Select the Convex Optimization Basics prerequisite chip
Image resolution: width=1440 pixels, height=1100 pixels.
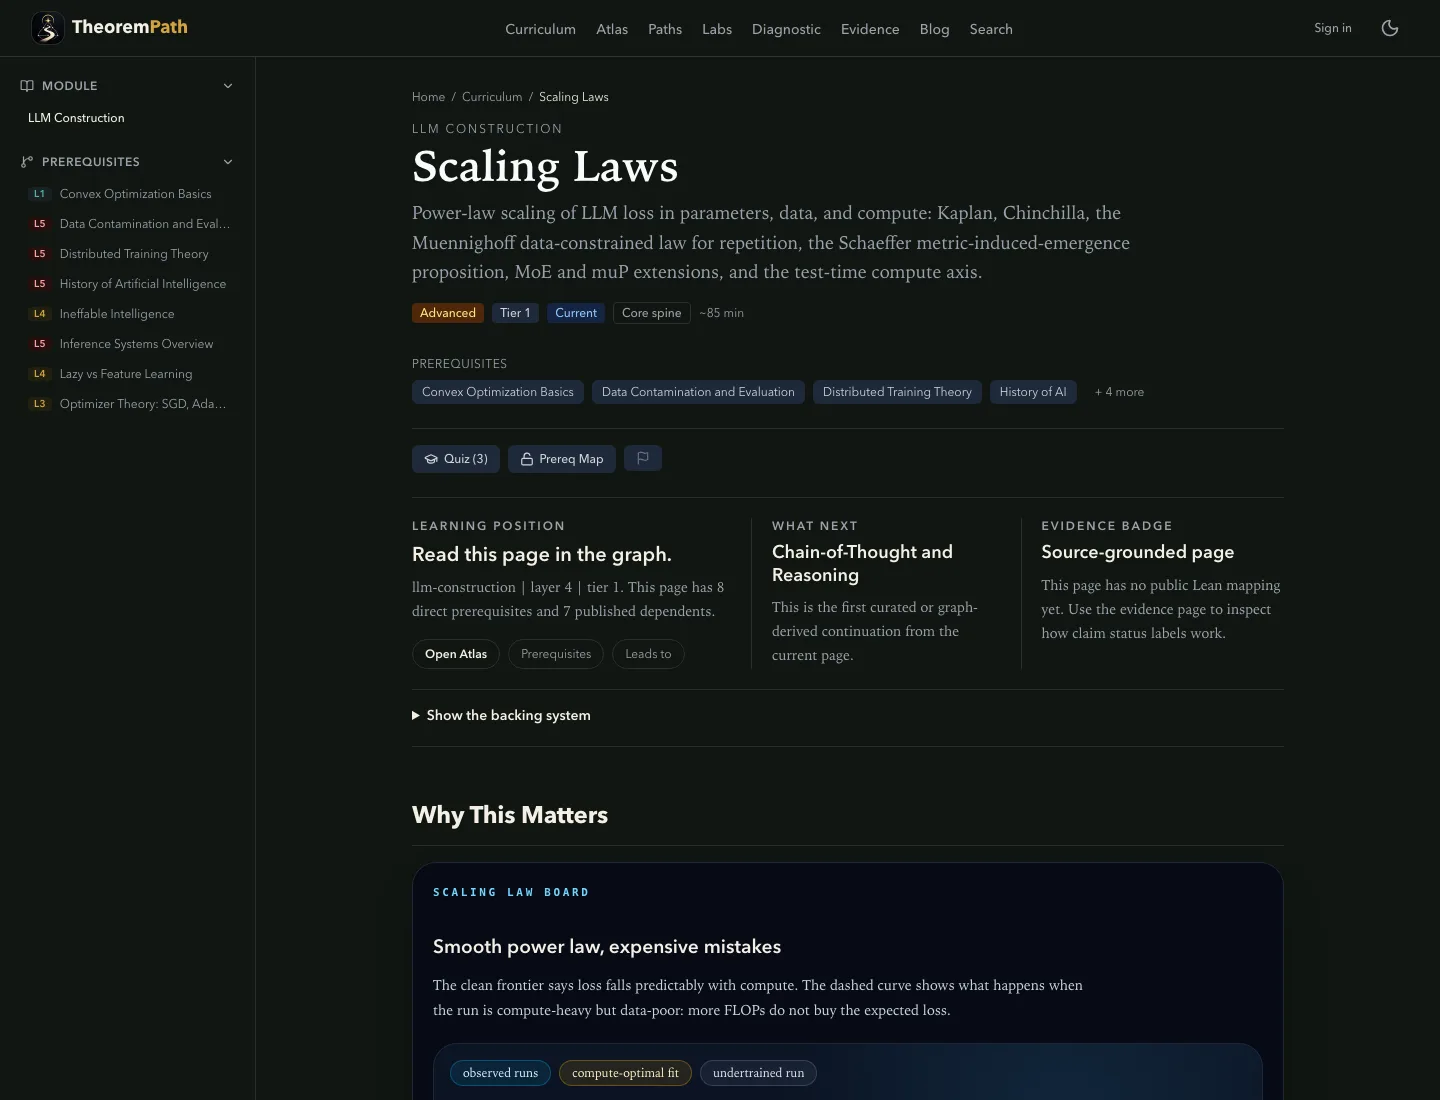point(498,392)
